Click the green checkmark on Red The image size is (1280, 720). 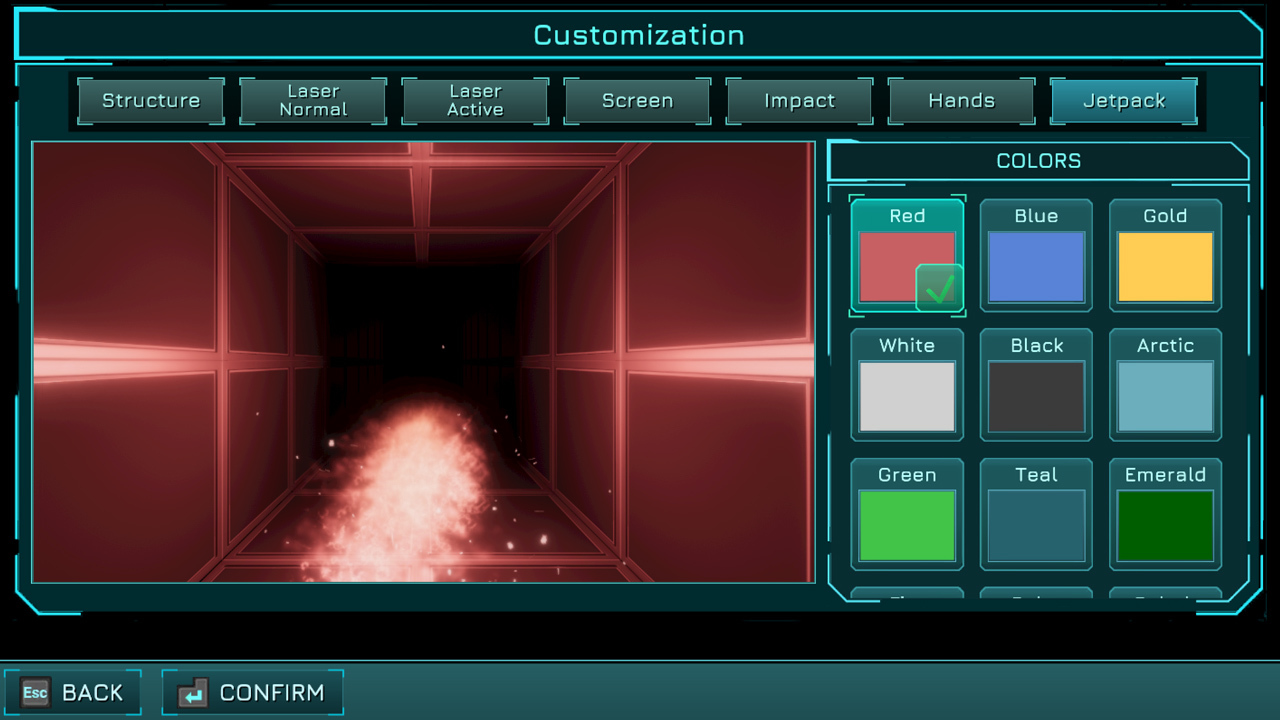point(939,289)
